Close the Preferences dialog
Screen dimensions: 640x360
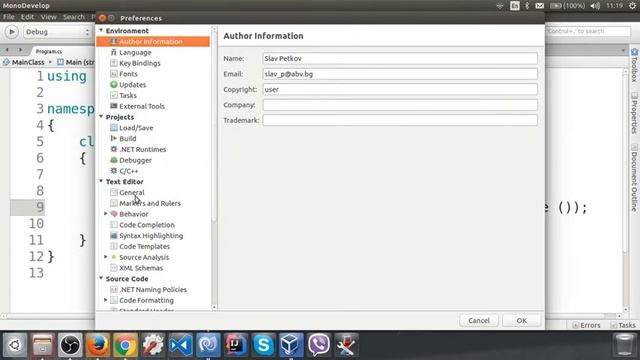(102, 18)
